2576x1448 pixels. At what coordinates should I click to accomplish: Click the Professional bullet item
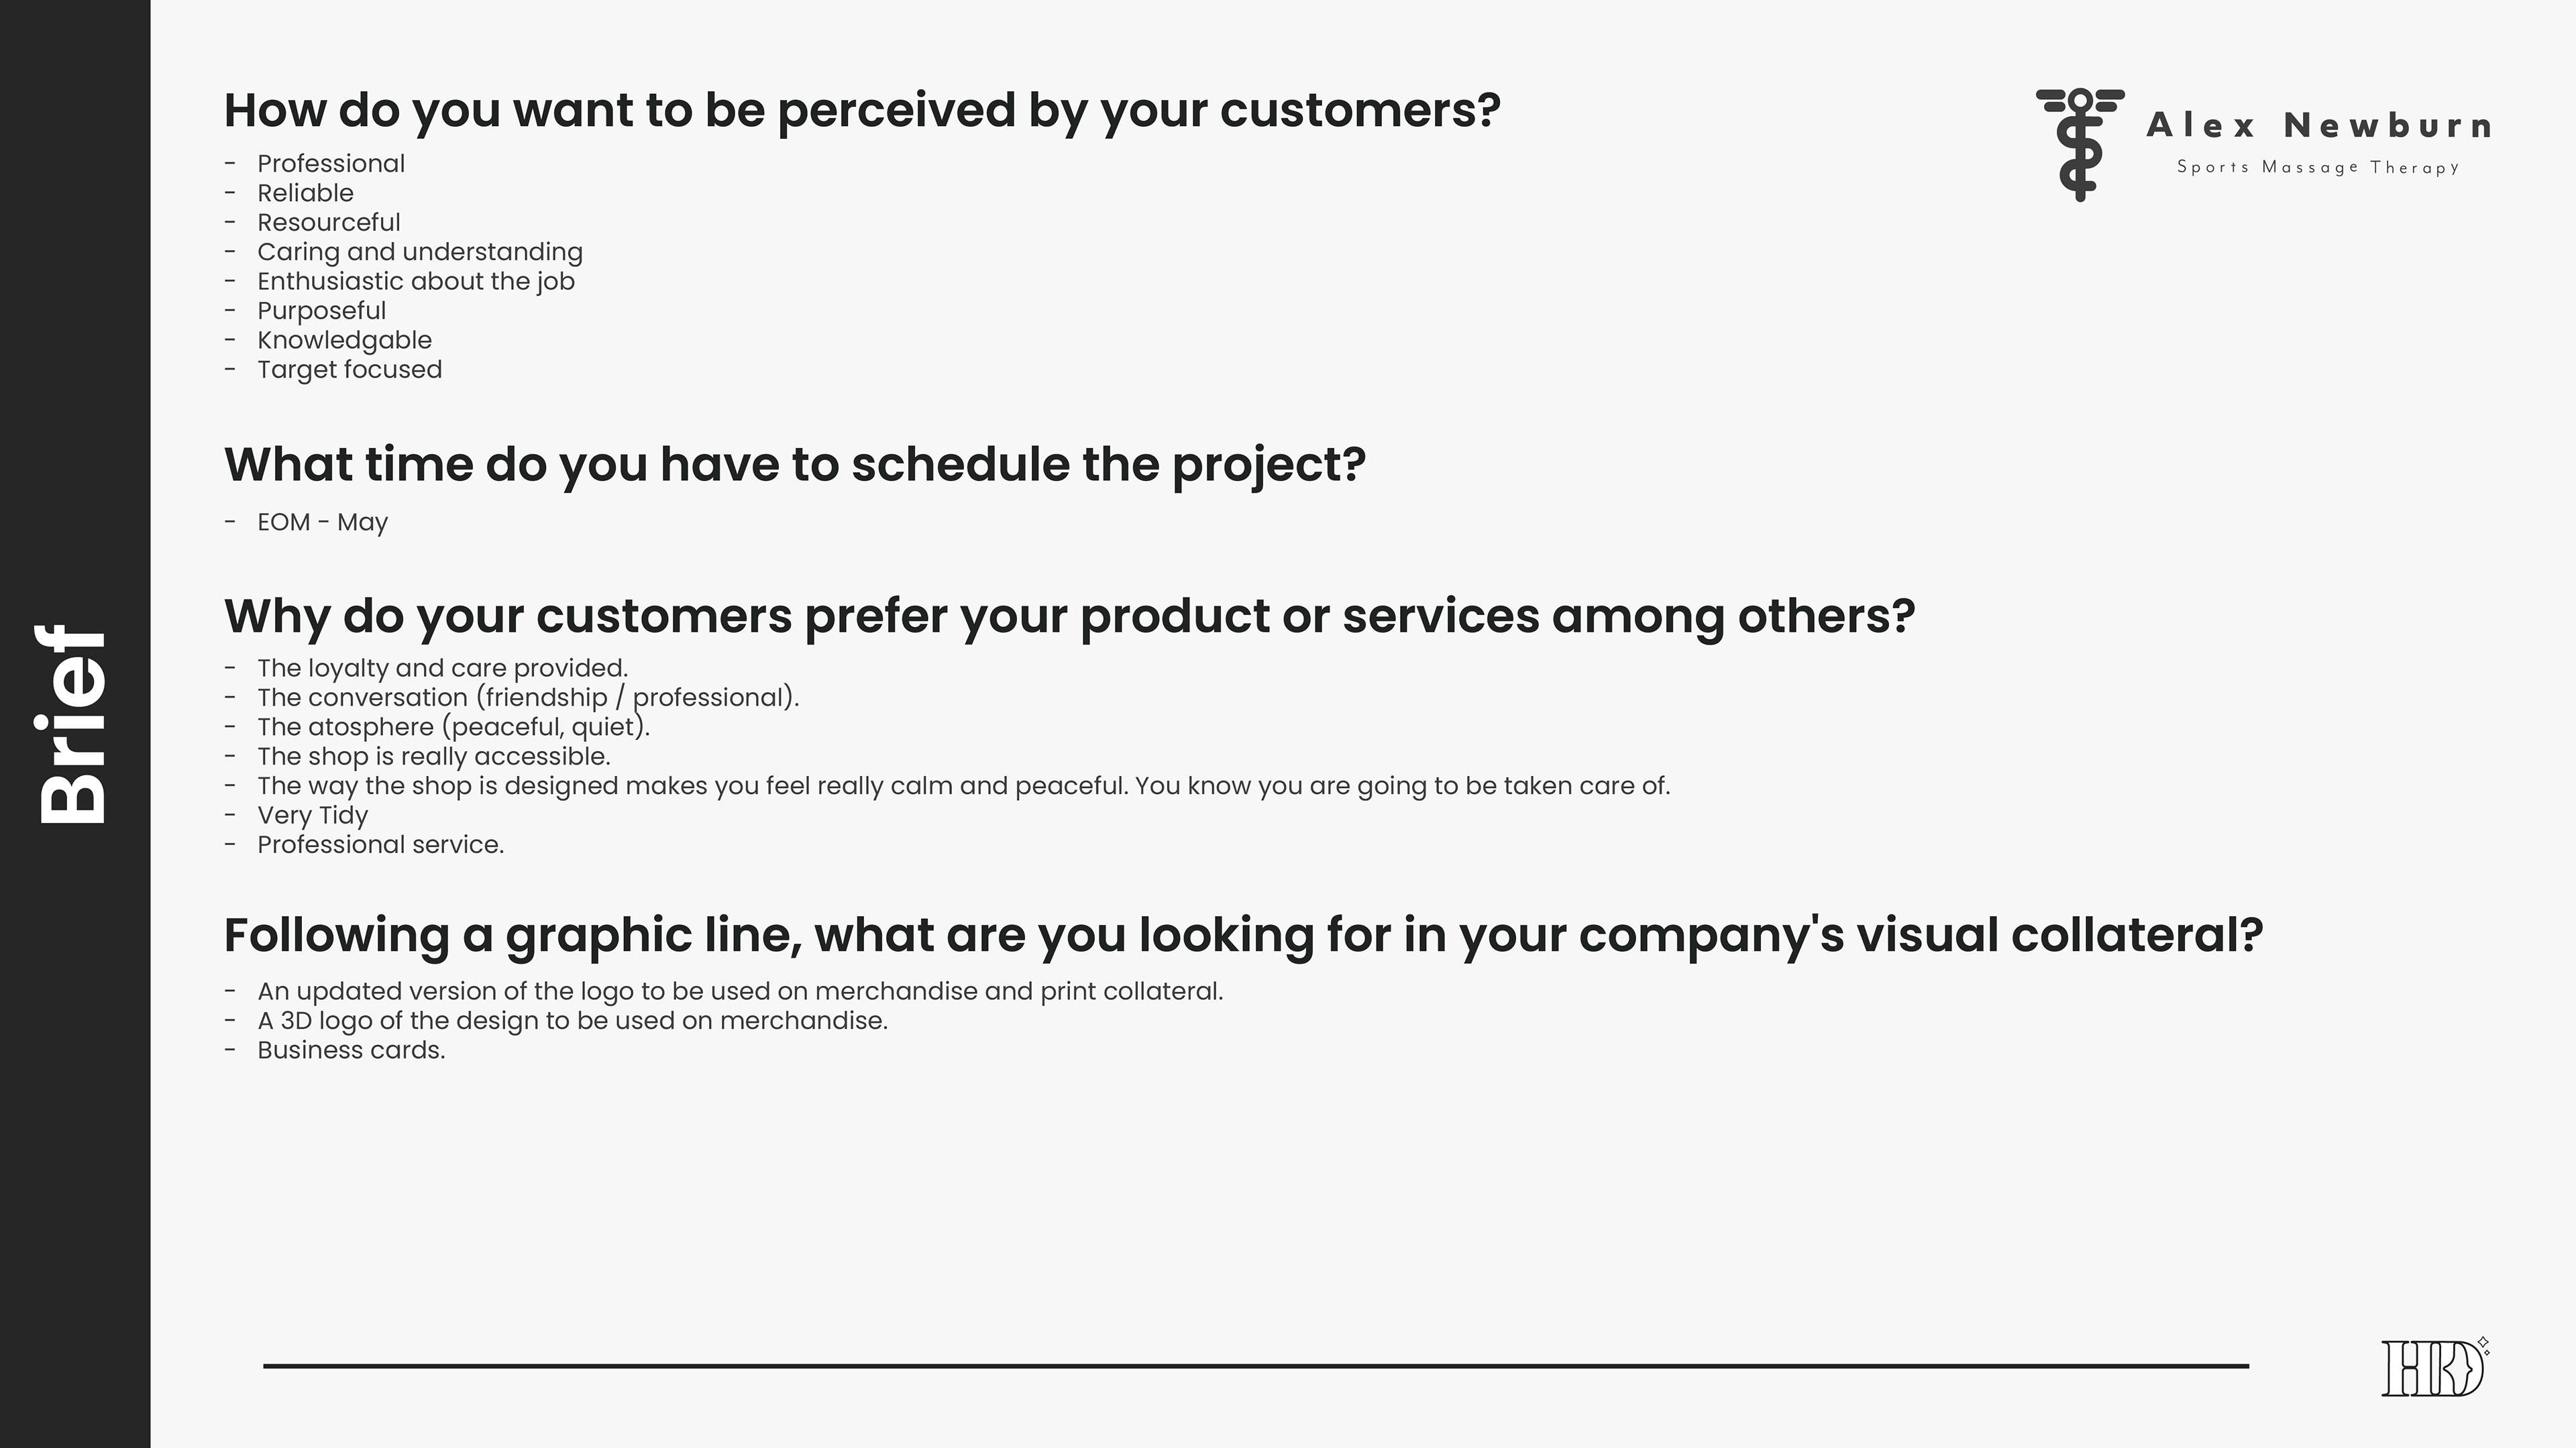[x=331, y=164]
